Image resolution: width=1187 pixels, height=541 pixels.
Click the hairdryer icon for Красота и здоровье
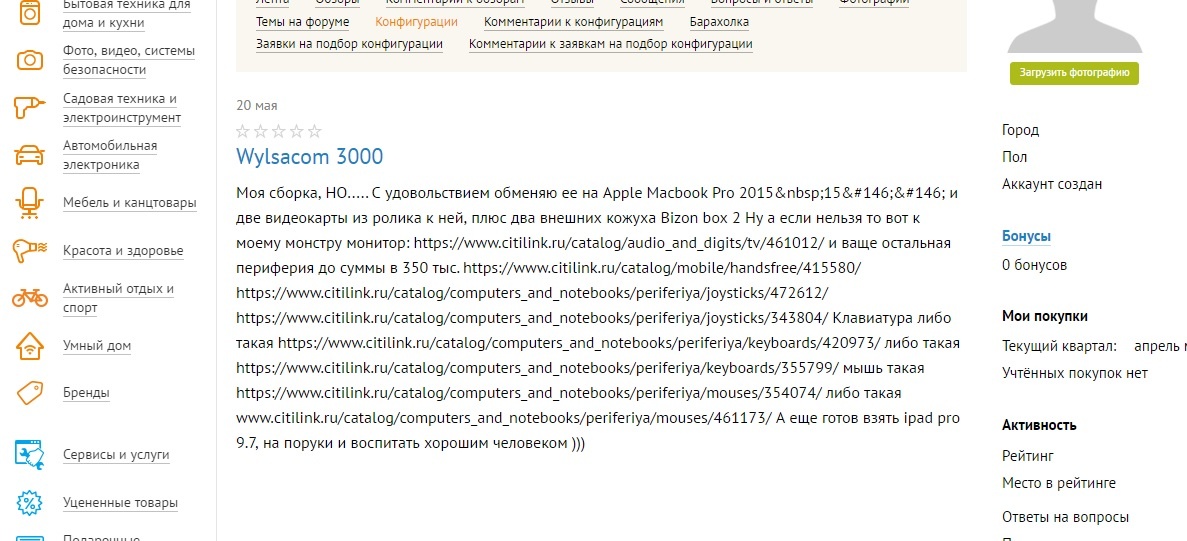click(30, 250)
